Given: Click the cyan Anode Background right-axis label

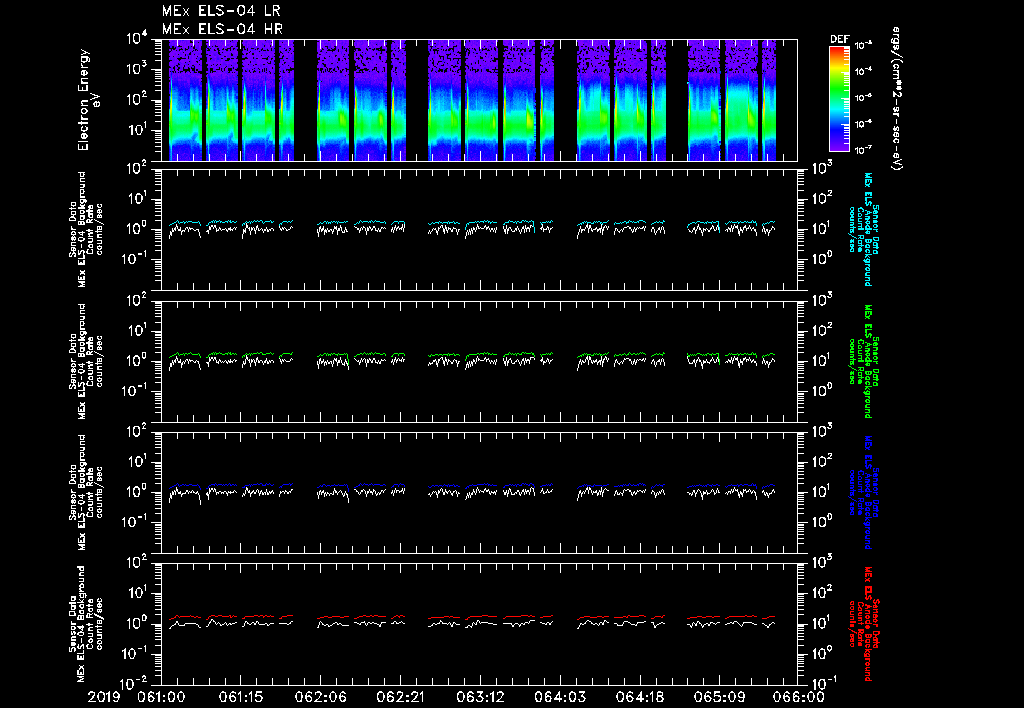Looking at the screenshot, I should point(863,229).
